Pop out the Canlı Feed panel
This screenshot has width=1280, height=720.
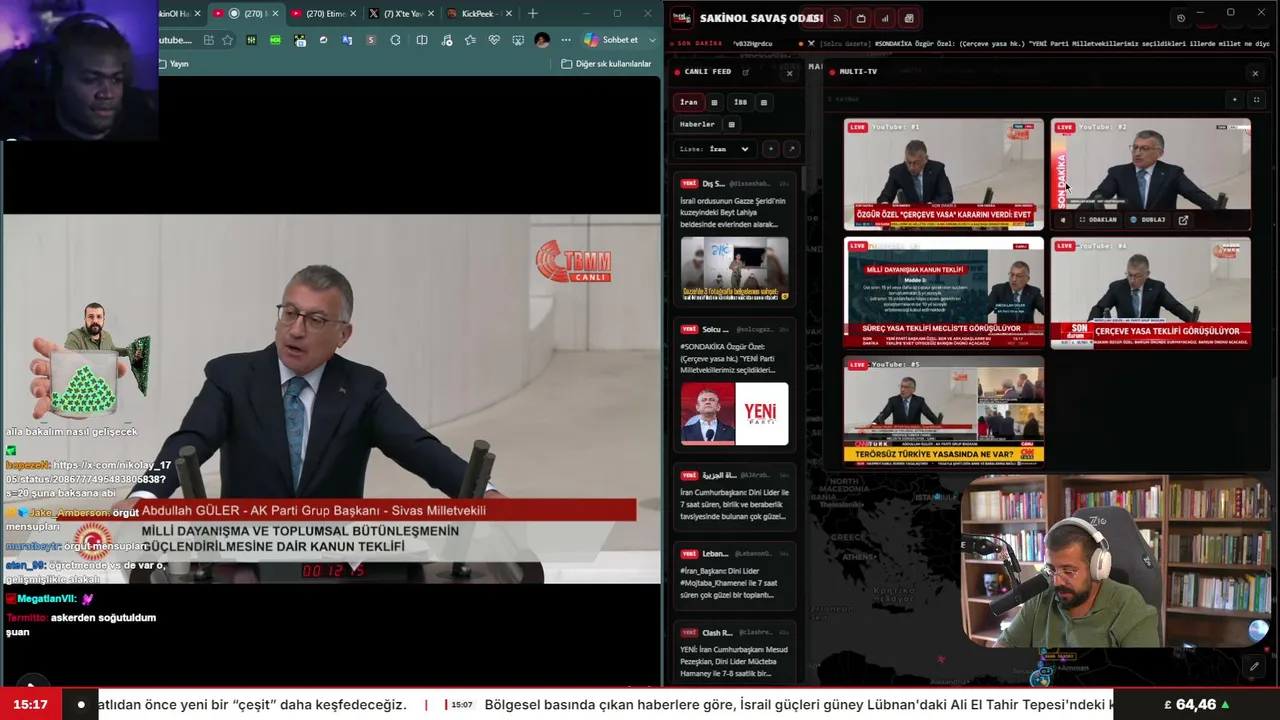click(745, 72)
